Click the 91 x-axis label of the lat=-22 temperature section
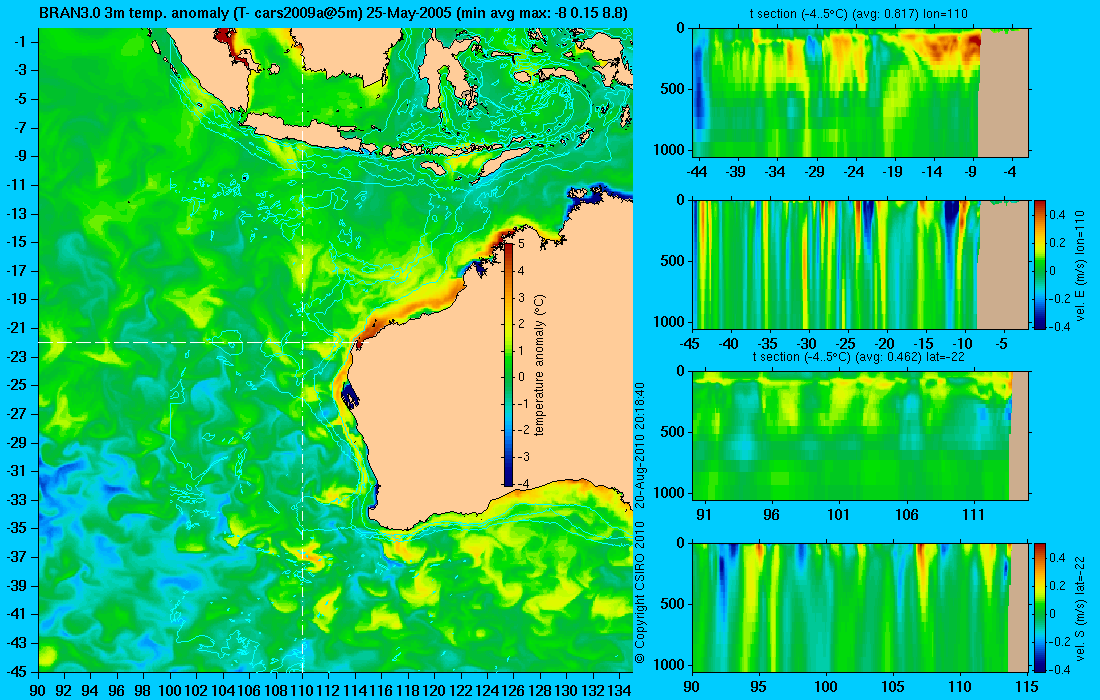The image size is (1100, 700). pyautogui.click(x=704, y=515)
